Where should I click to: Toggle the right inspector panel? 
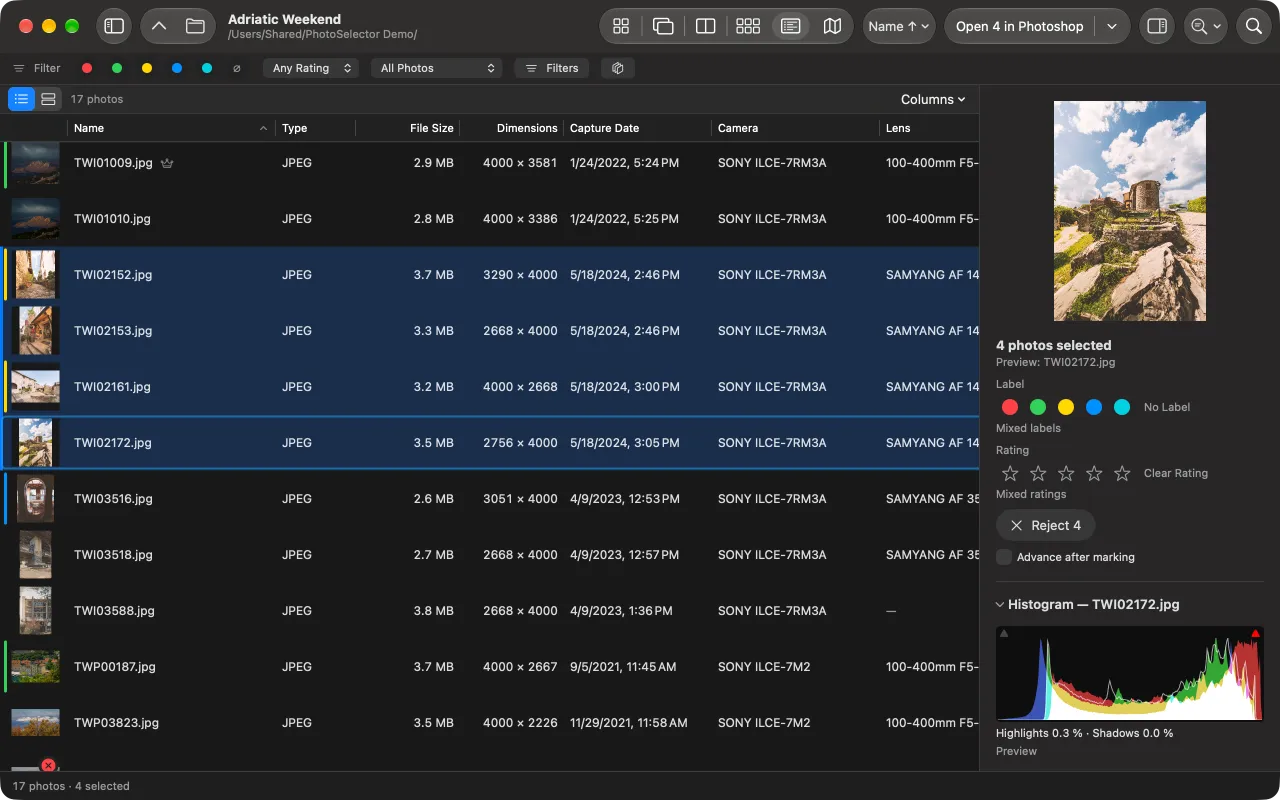1157,26
